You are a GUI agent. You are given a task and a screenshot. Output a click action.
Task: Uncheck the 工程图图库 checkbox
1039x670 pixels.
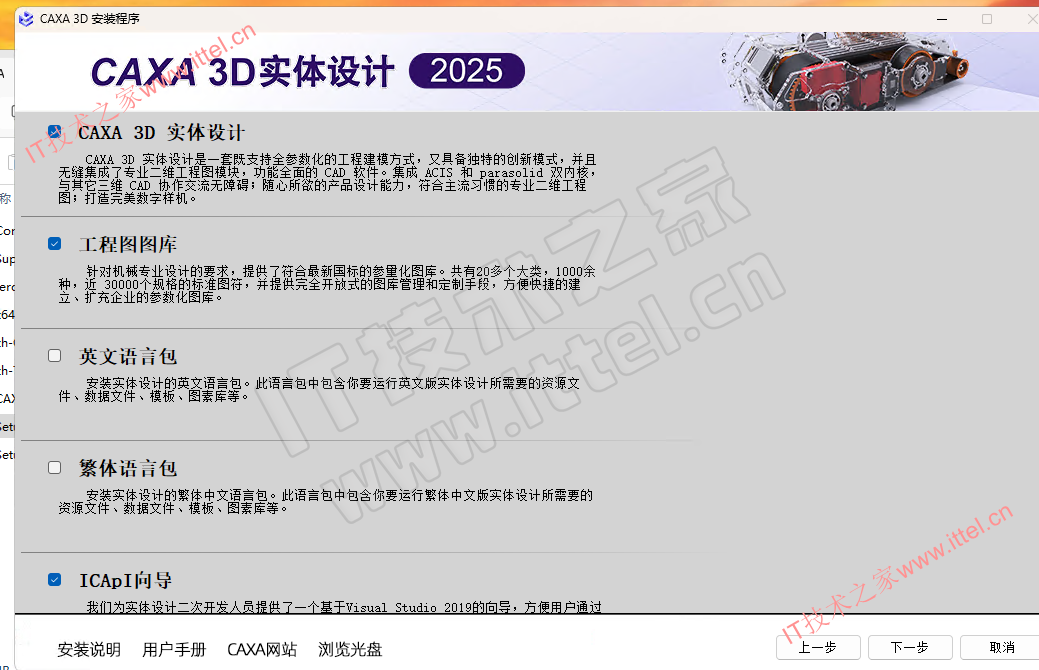tap(54, 244)
